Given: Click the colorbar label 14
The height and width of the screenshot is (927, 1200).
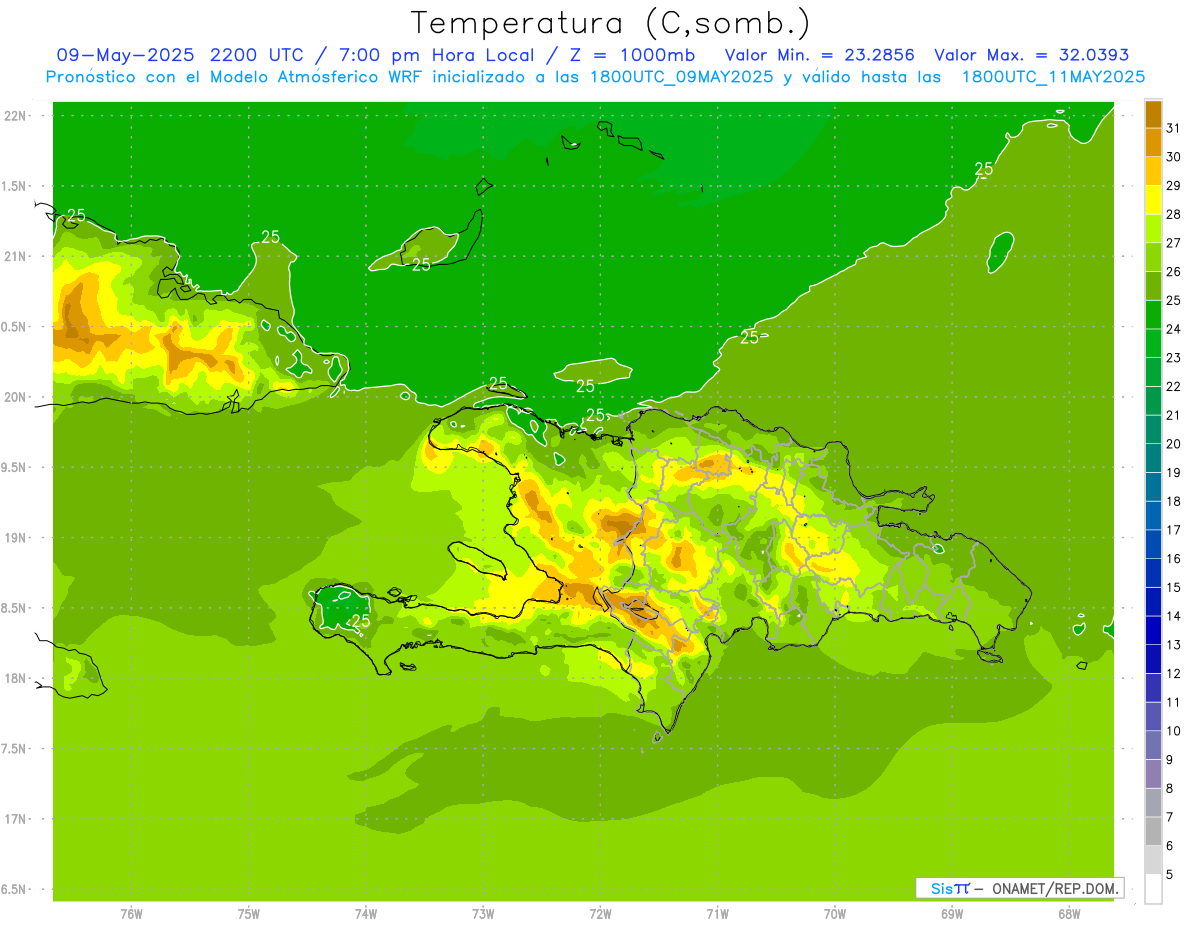Looking at the screenshot, I should (1174, 617).
